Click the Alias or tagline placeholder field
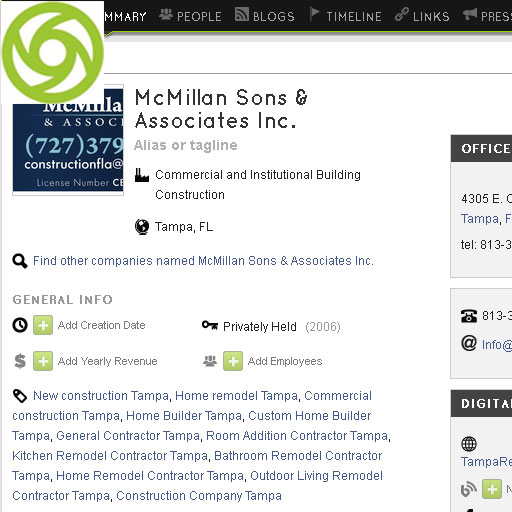Screen dimensions: 512x512 (x=186, y=145)
